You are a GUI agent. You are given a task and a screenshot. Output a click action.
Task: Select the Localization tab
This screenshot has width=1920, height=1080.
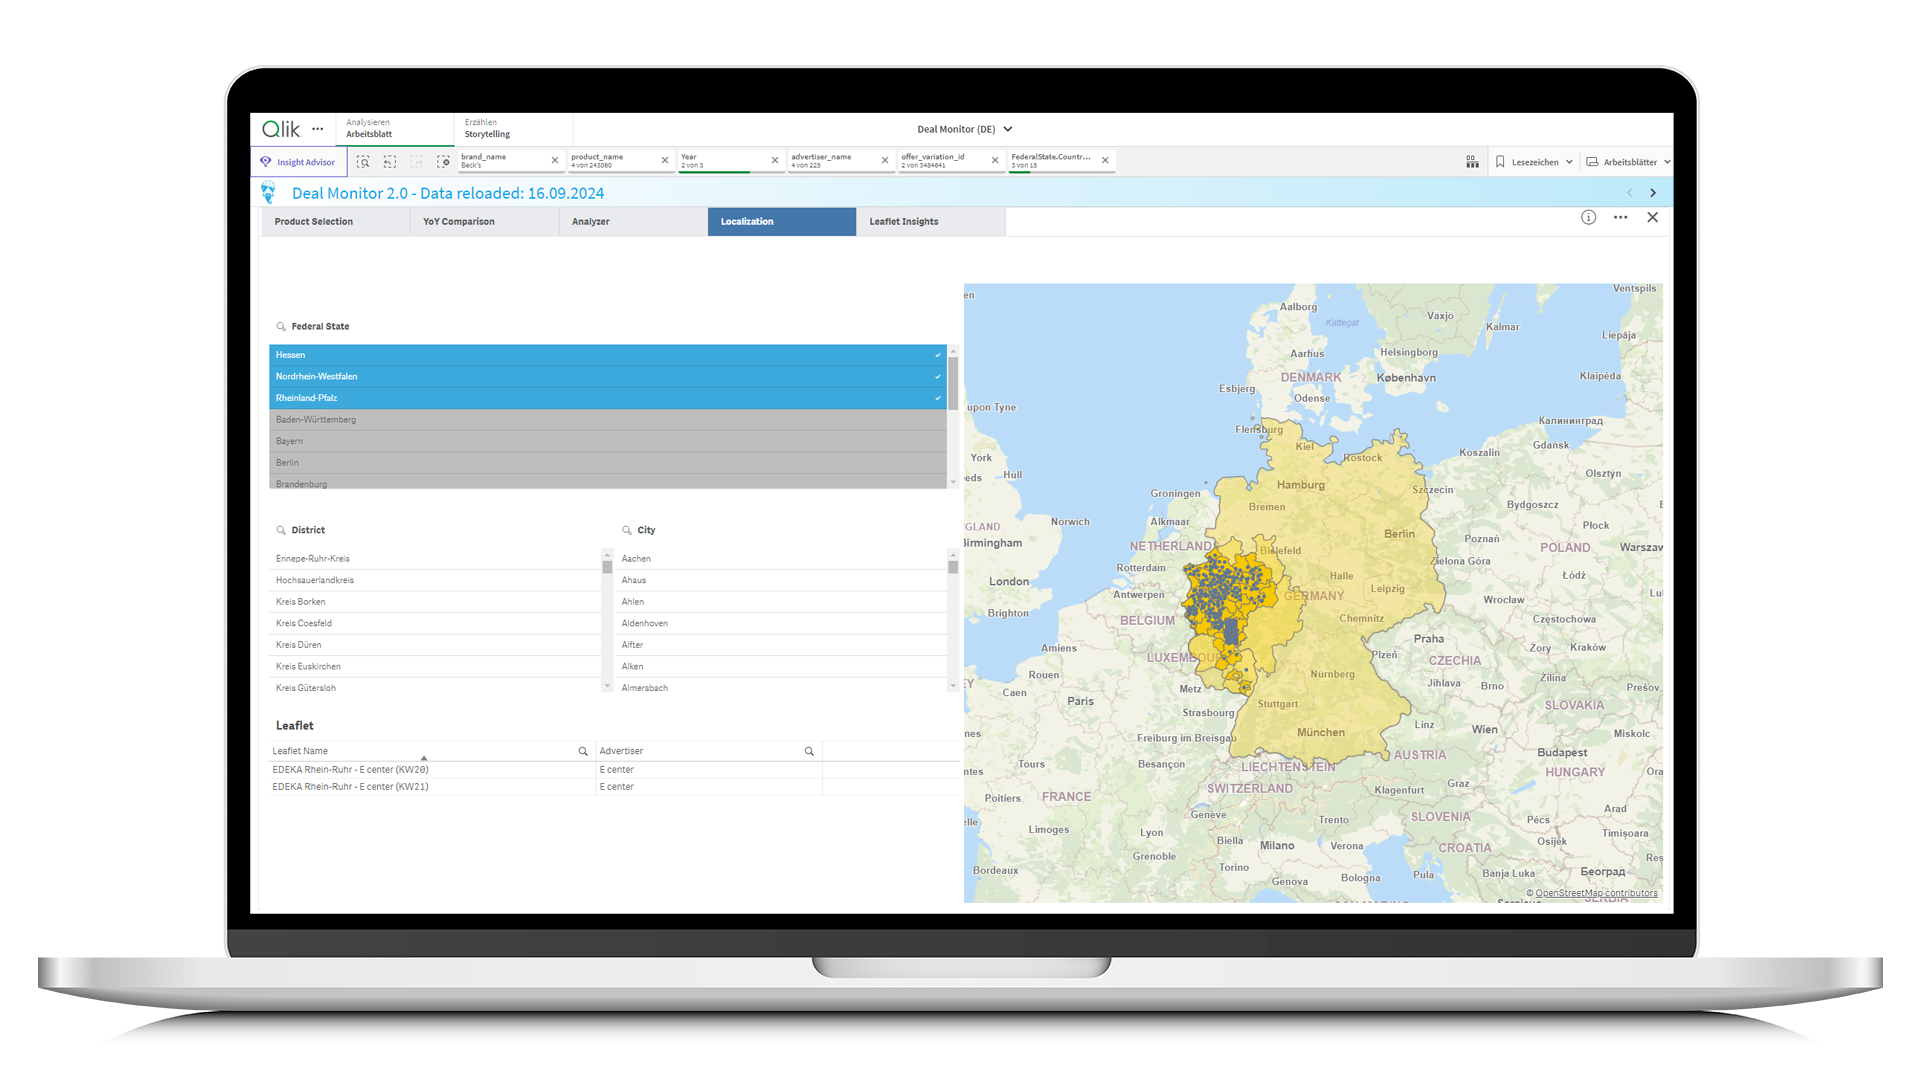click(x=782, y=222)
